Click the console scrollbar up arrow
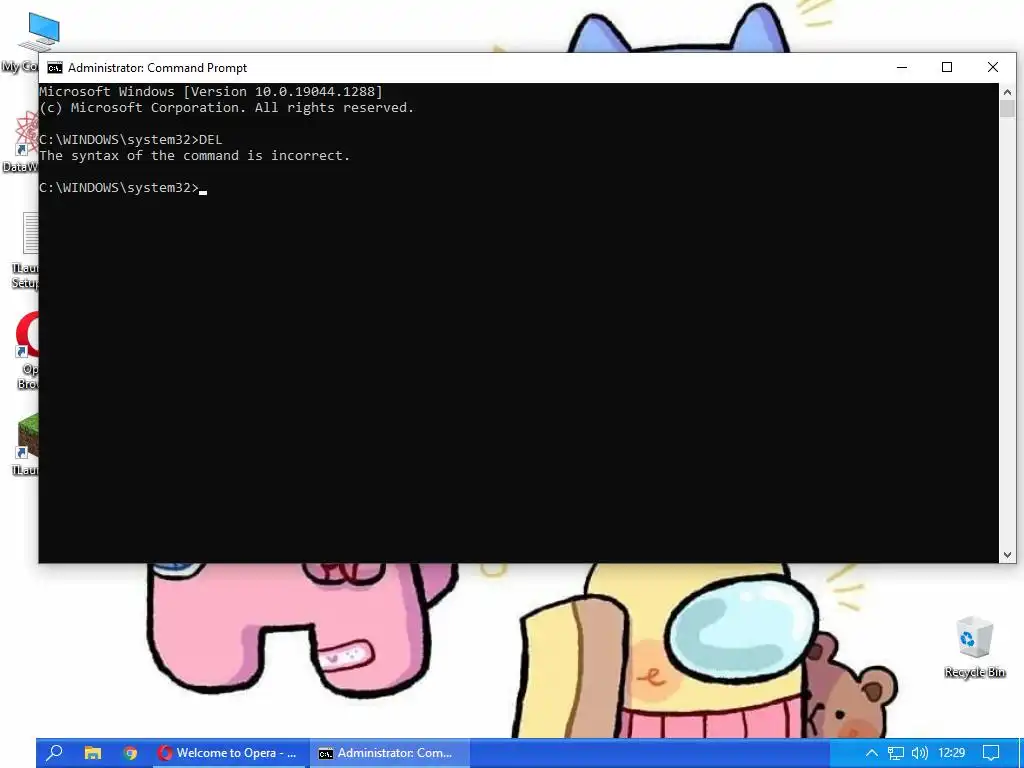1024x768 pixels. [x=1007, y=92]
